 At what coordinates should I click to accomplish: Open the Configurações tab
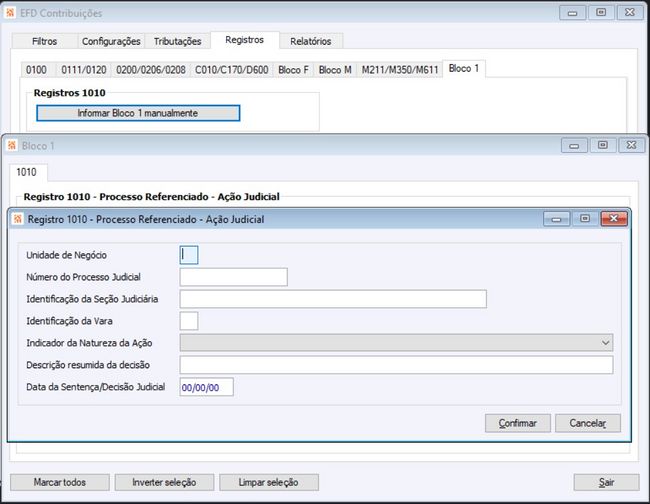[x=111, y=41]
